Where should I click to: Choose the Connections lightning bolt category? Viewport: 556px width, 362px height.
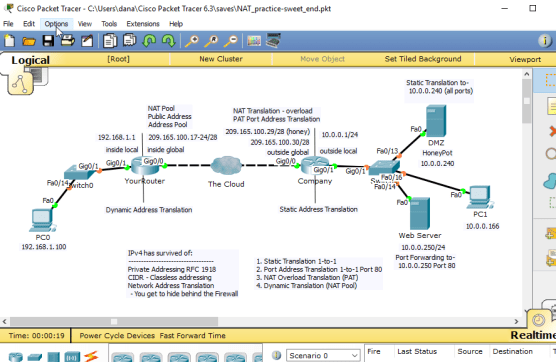tap(91, 357)
